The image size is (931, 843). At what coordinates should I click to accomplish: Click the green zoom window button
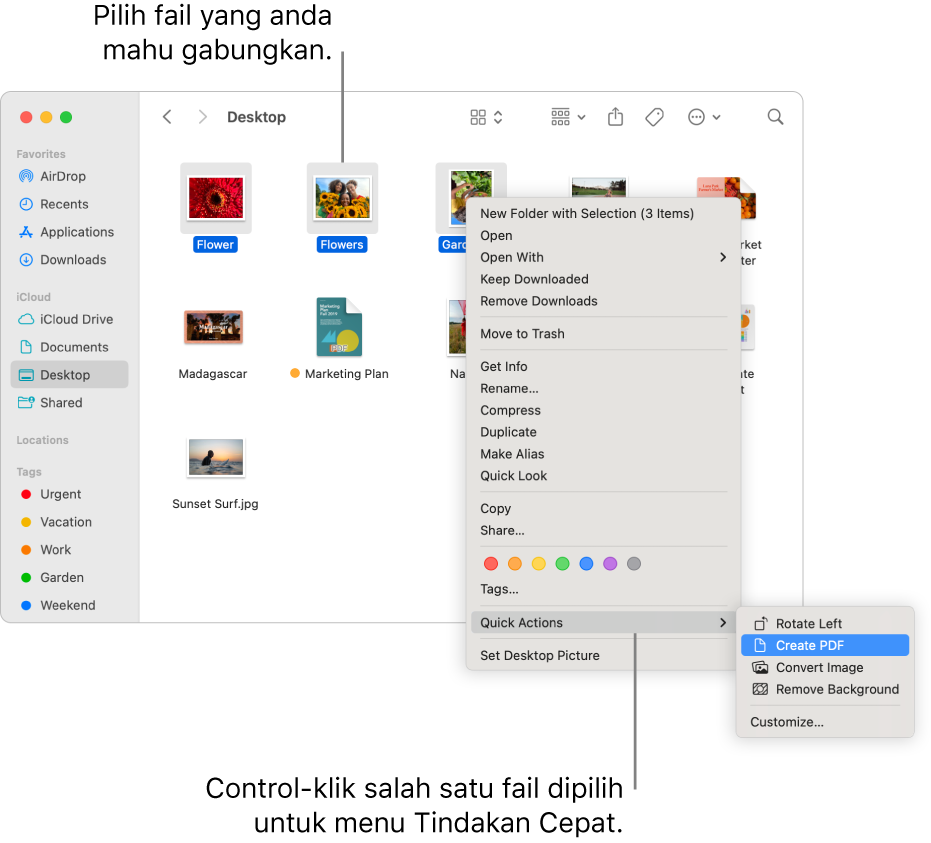click(x=66, y=117)
